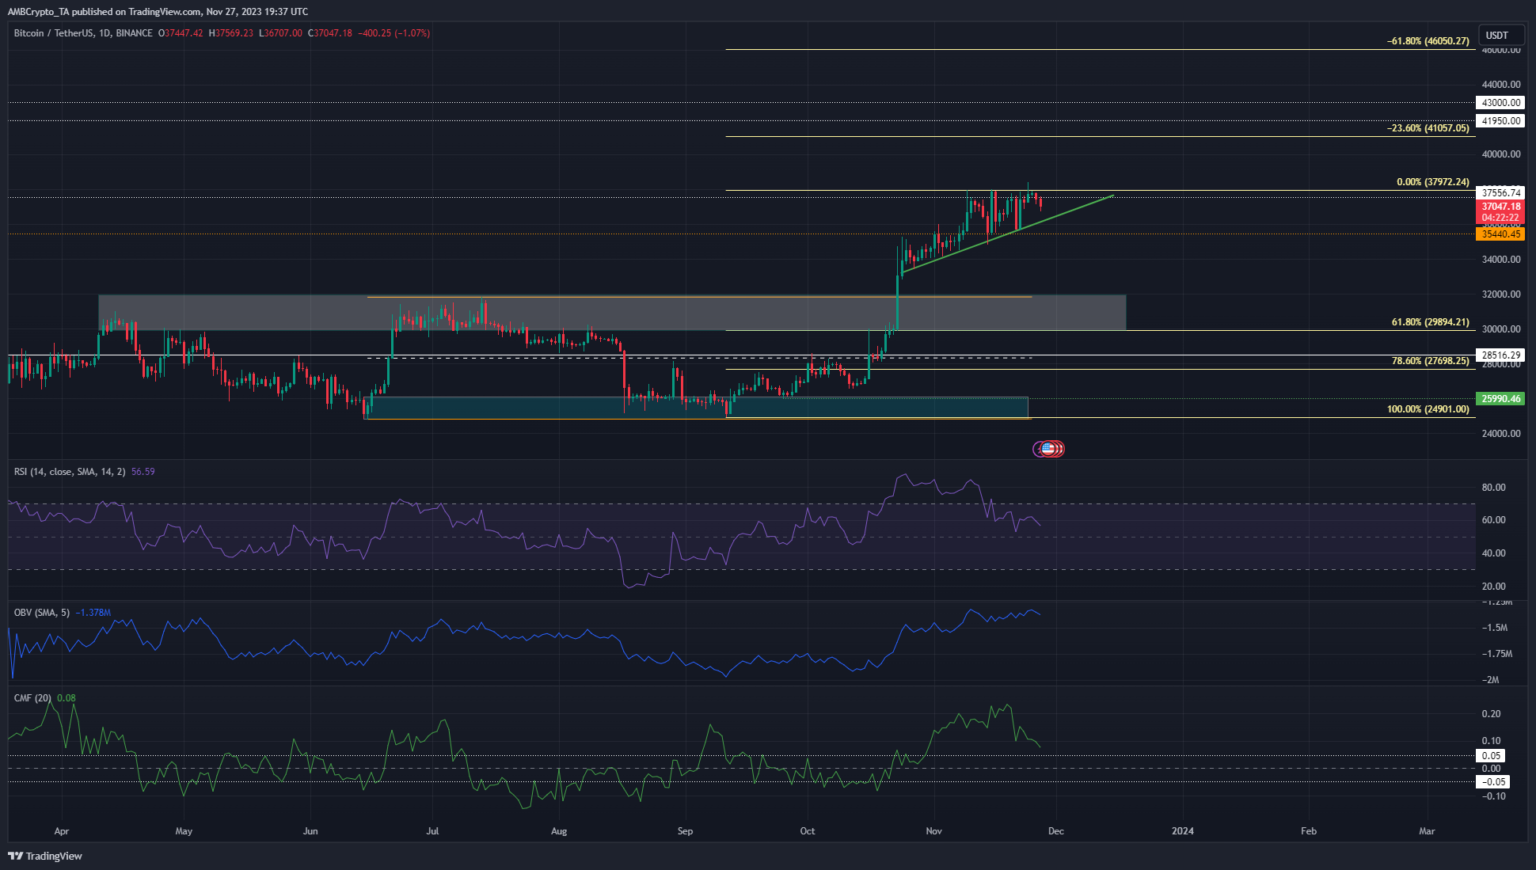Toggle the green 25990.46 price level label

pyautogui.click(x=1498, y=398)
